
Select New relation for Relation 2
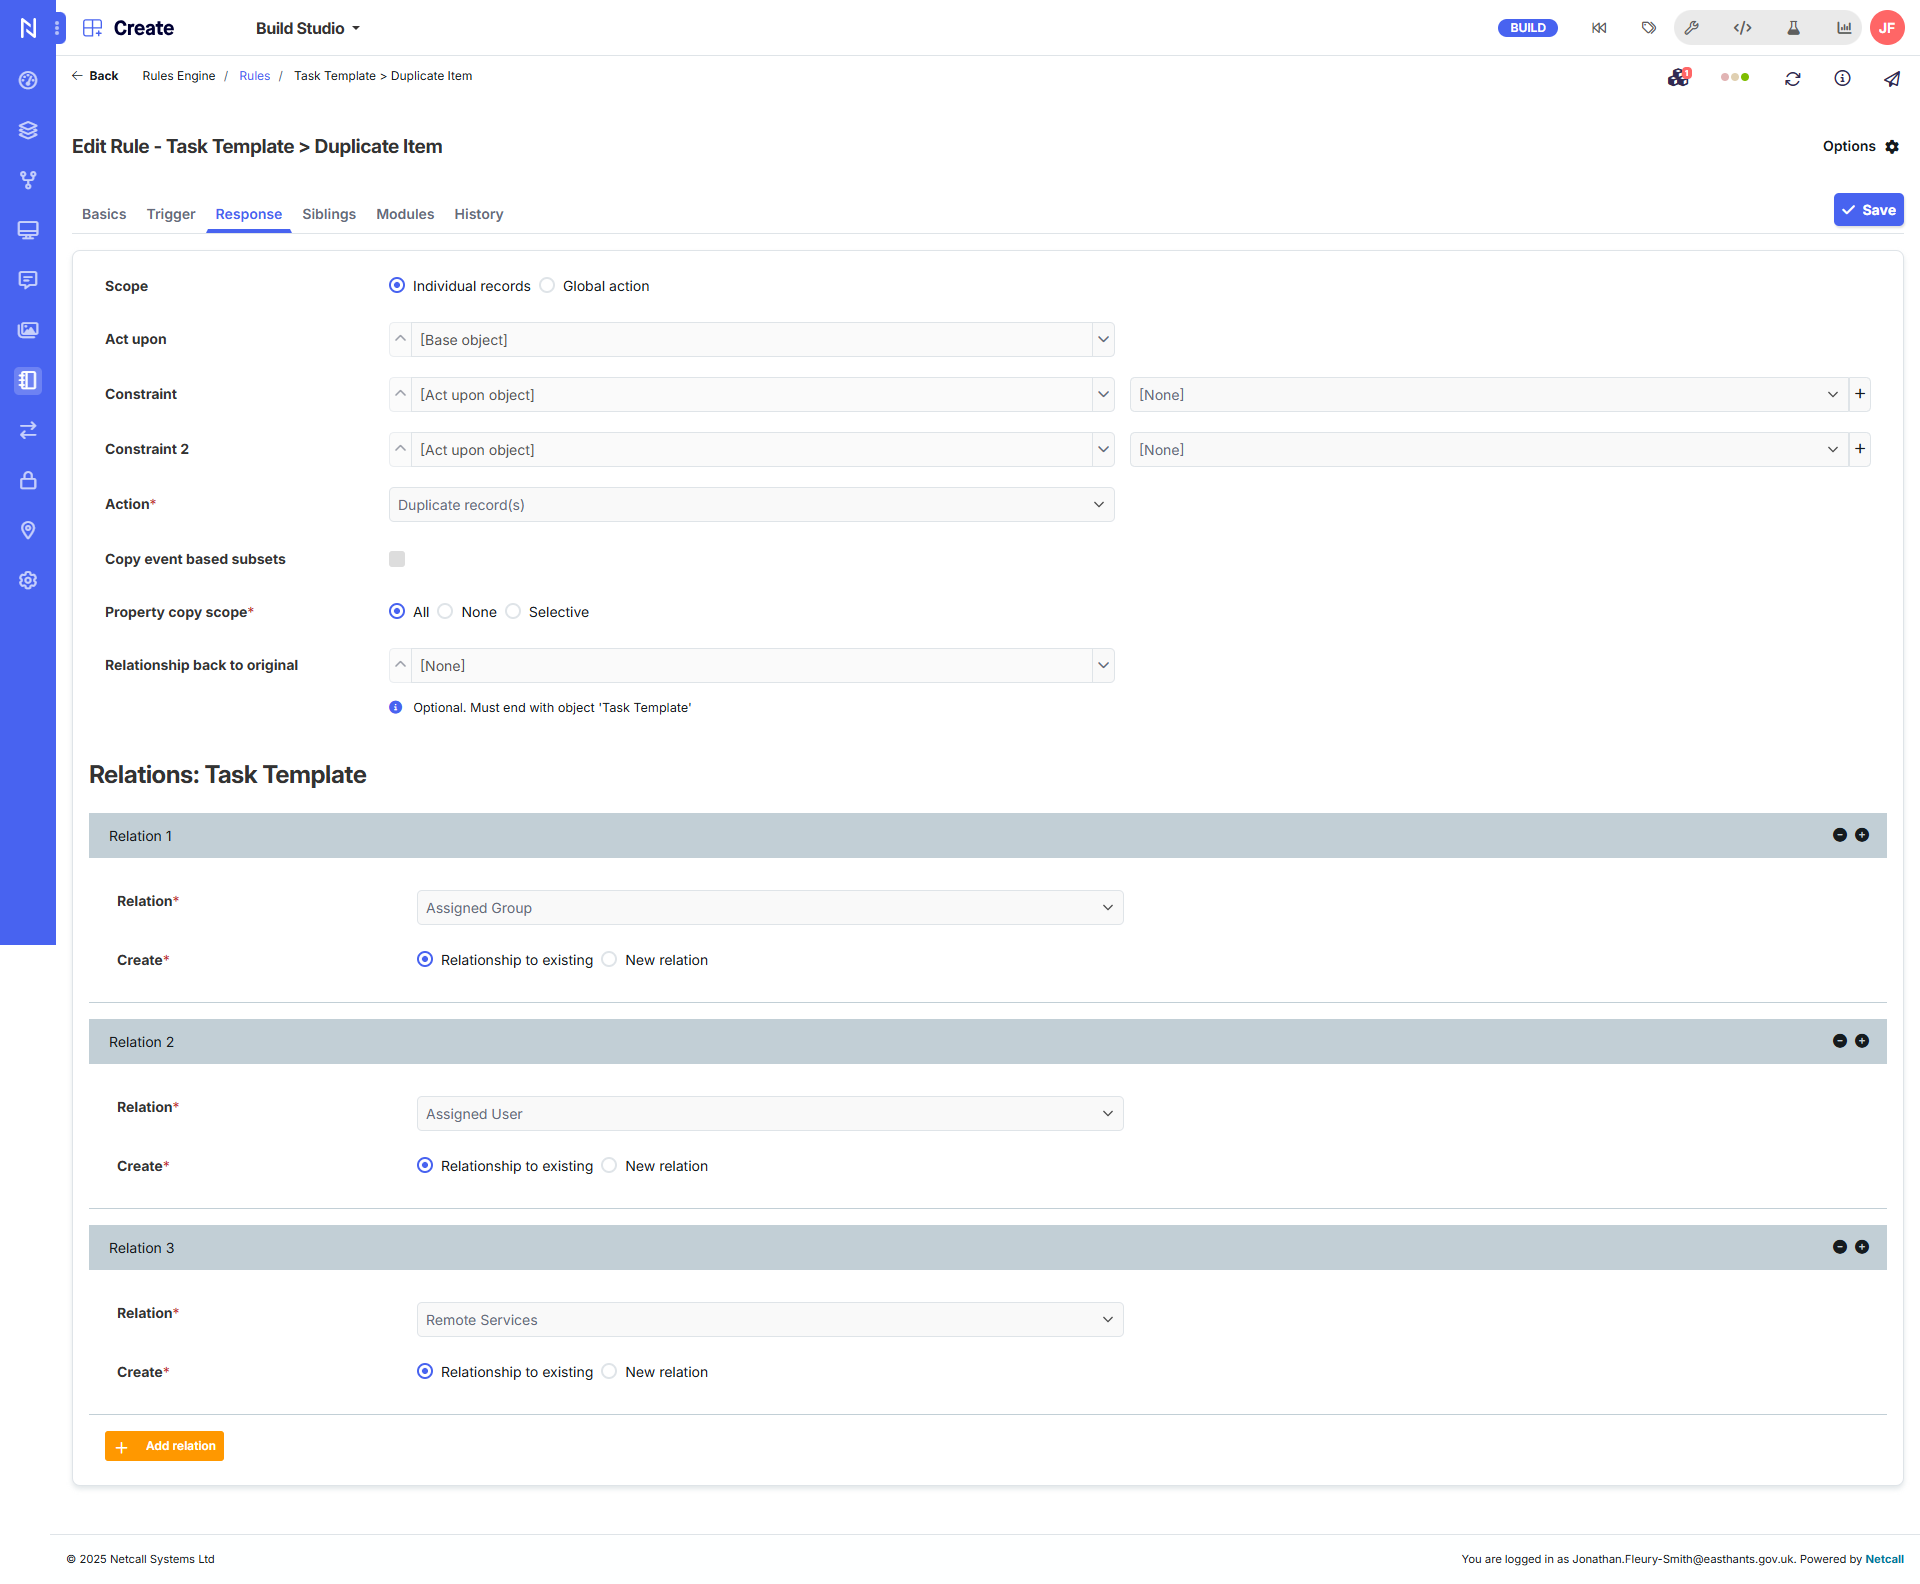tap(609, 1166)
